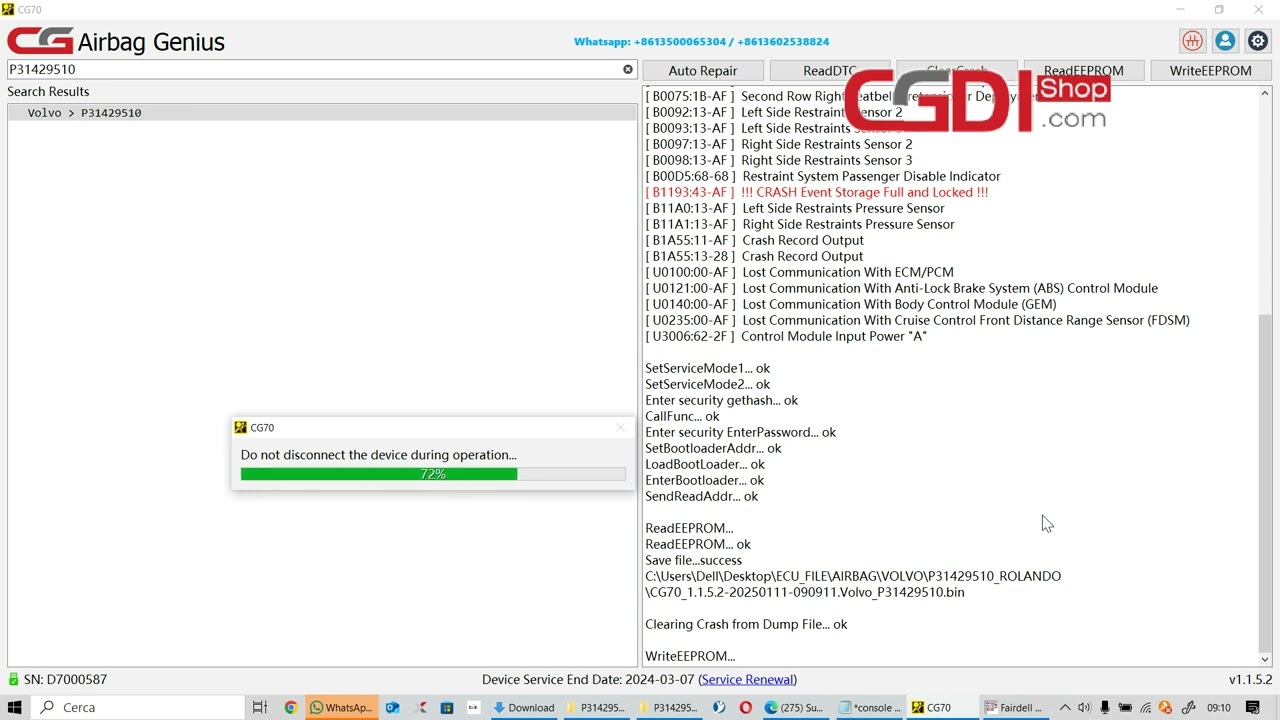Select the B1A55:11-AF Crash Record Output line
This screenshot has width=1280, height=720.
pyautogui.click(x=754, y=240)
